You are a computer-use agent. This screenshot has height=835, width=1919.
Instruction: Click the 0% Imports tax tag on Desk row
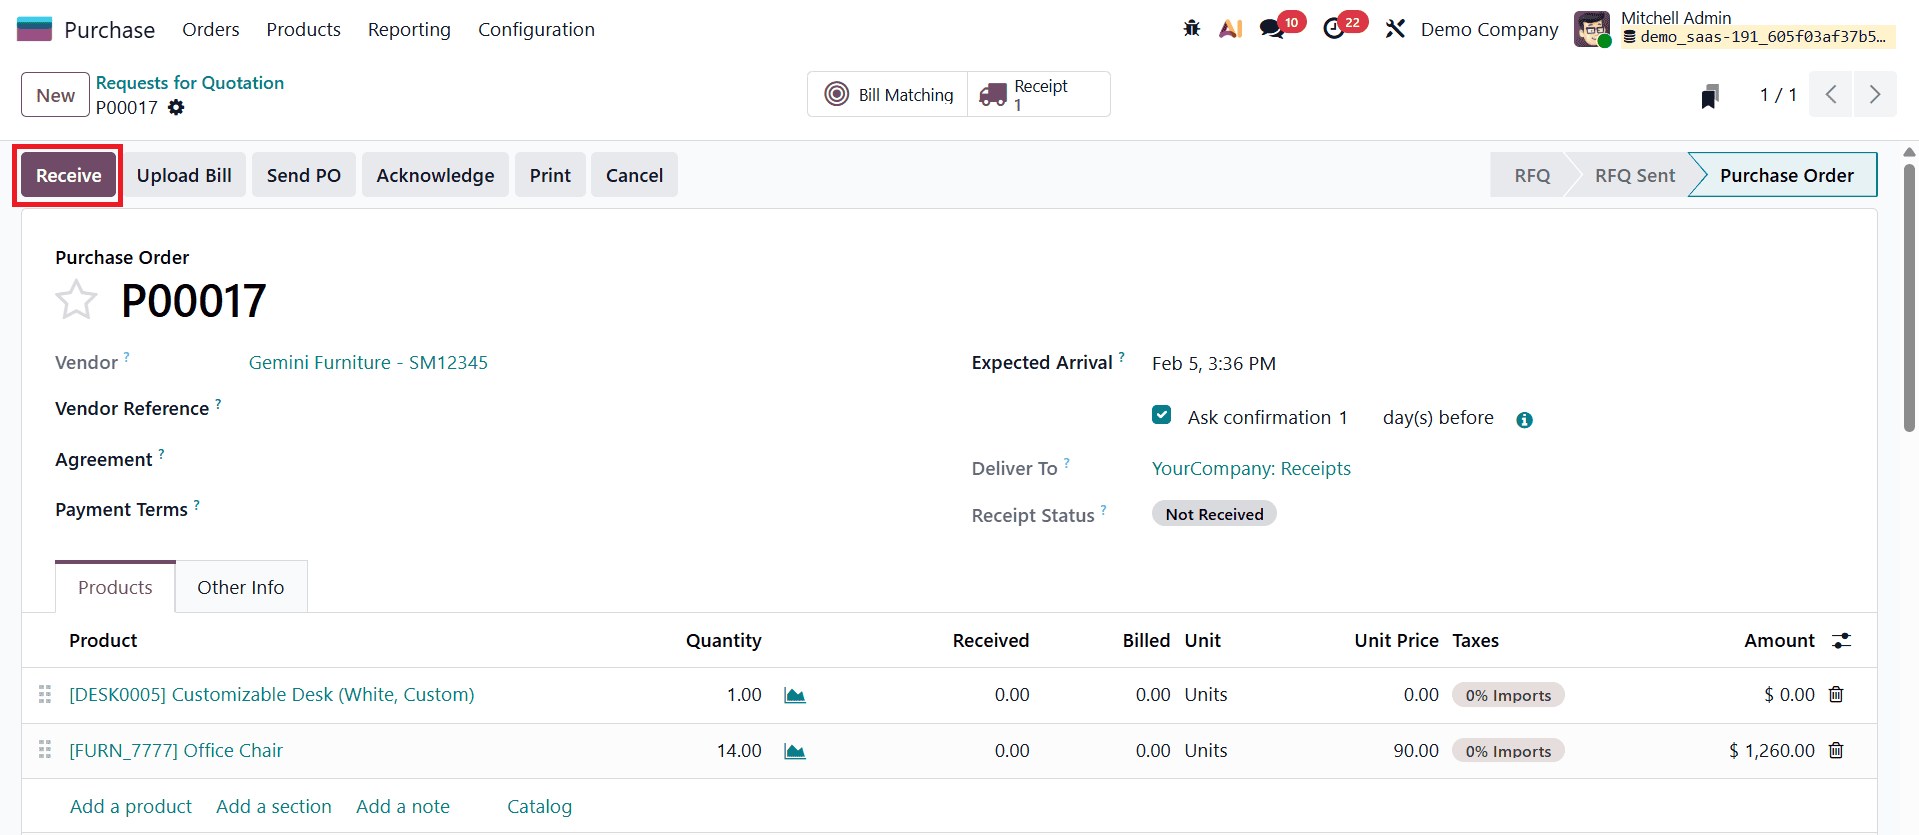(1508, 695)
